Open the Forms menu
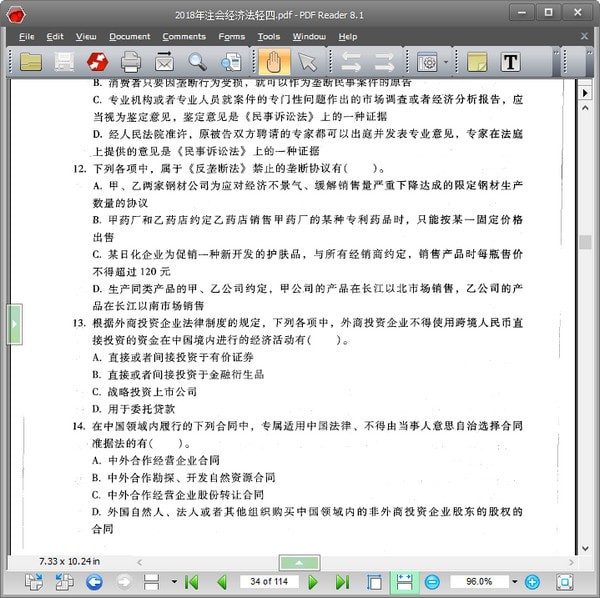 click(232, 36)
